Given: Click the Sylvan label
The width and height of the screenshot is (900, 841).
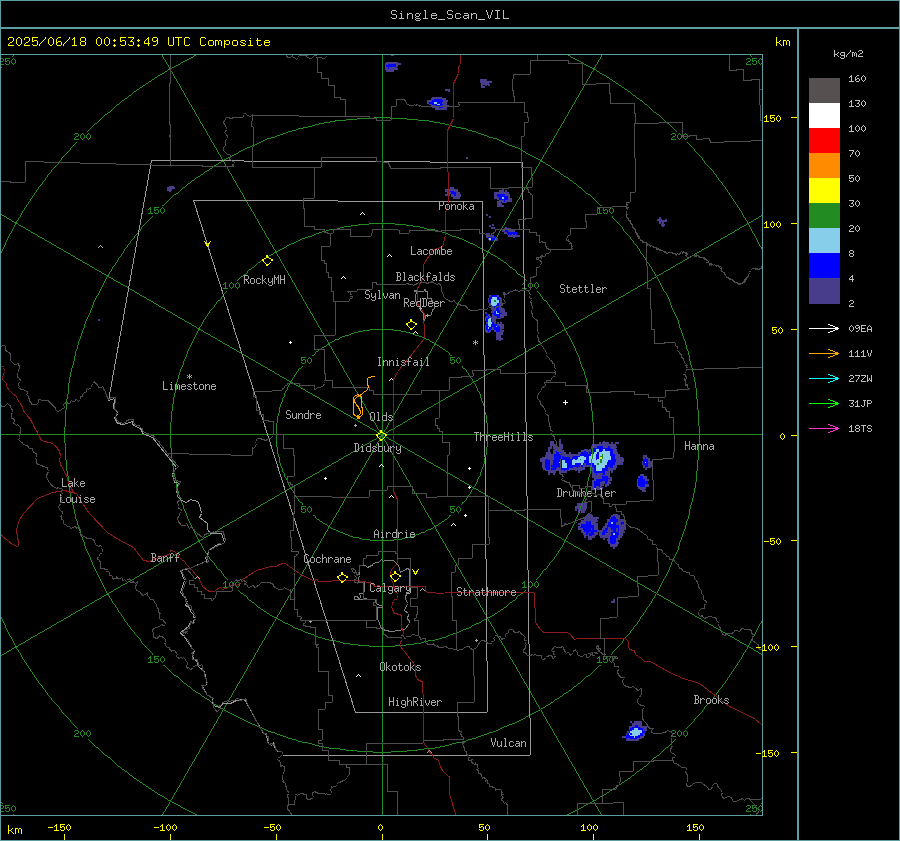Looking at the screenshot, I should (x=382, y=295).
